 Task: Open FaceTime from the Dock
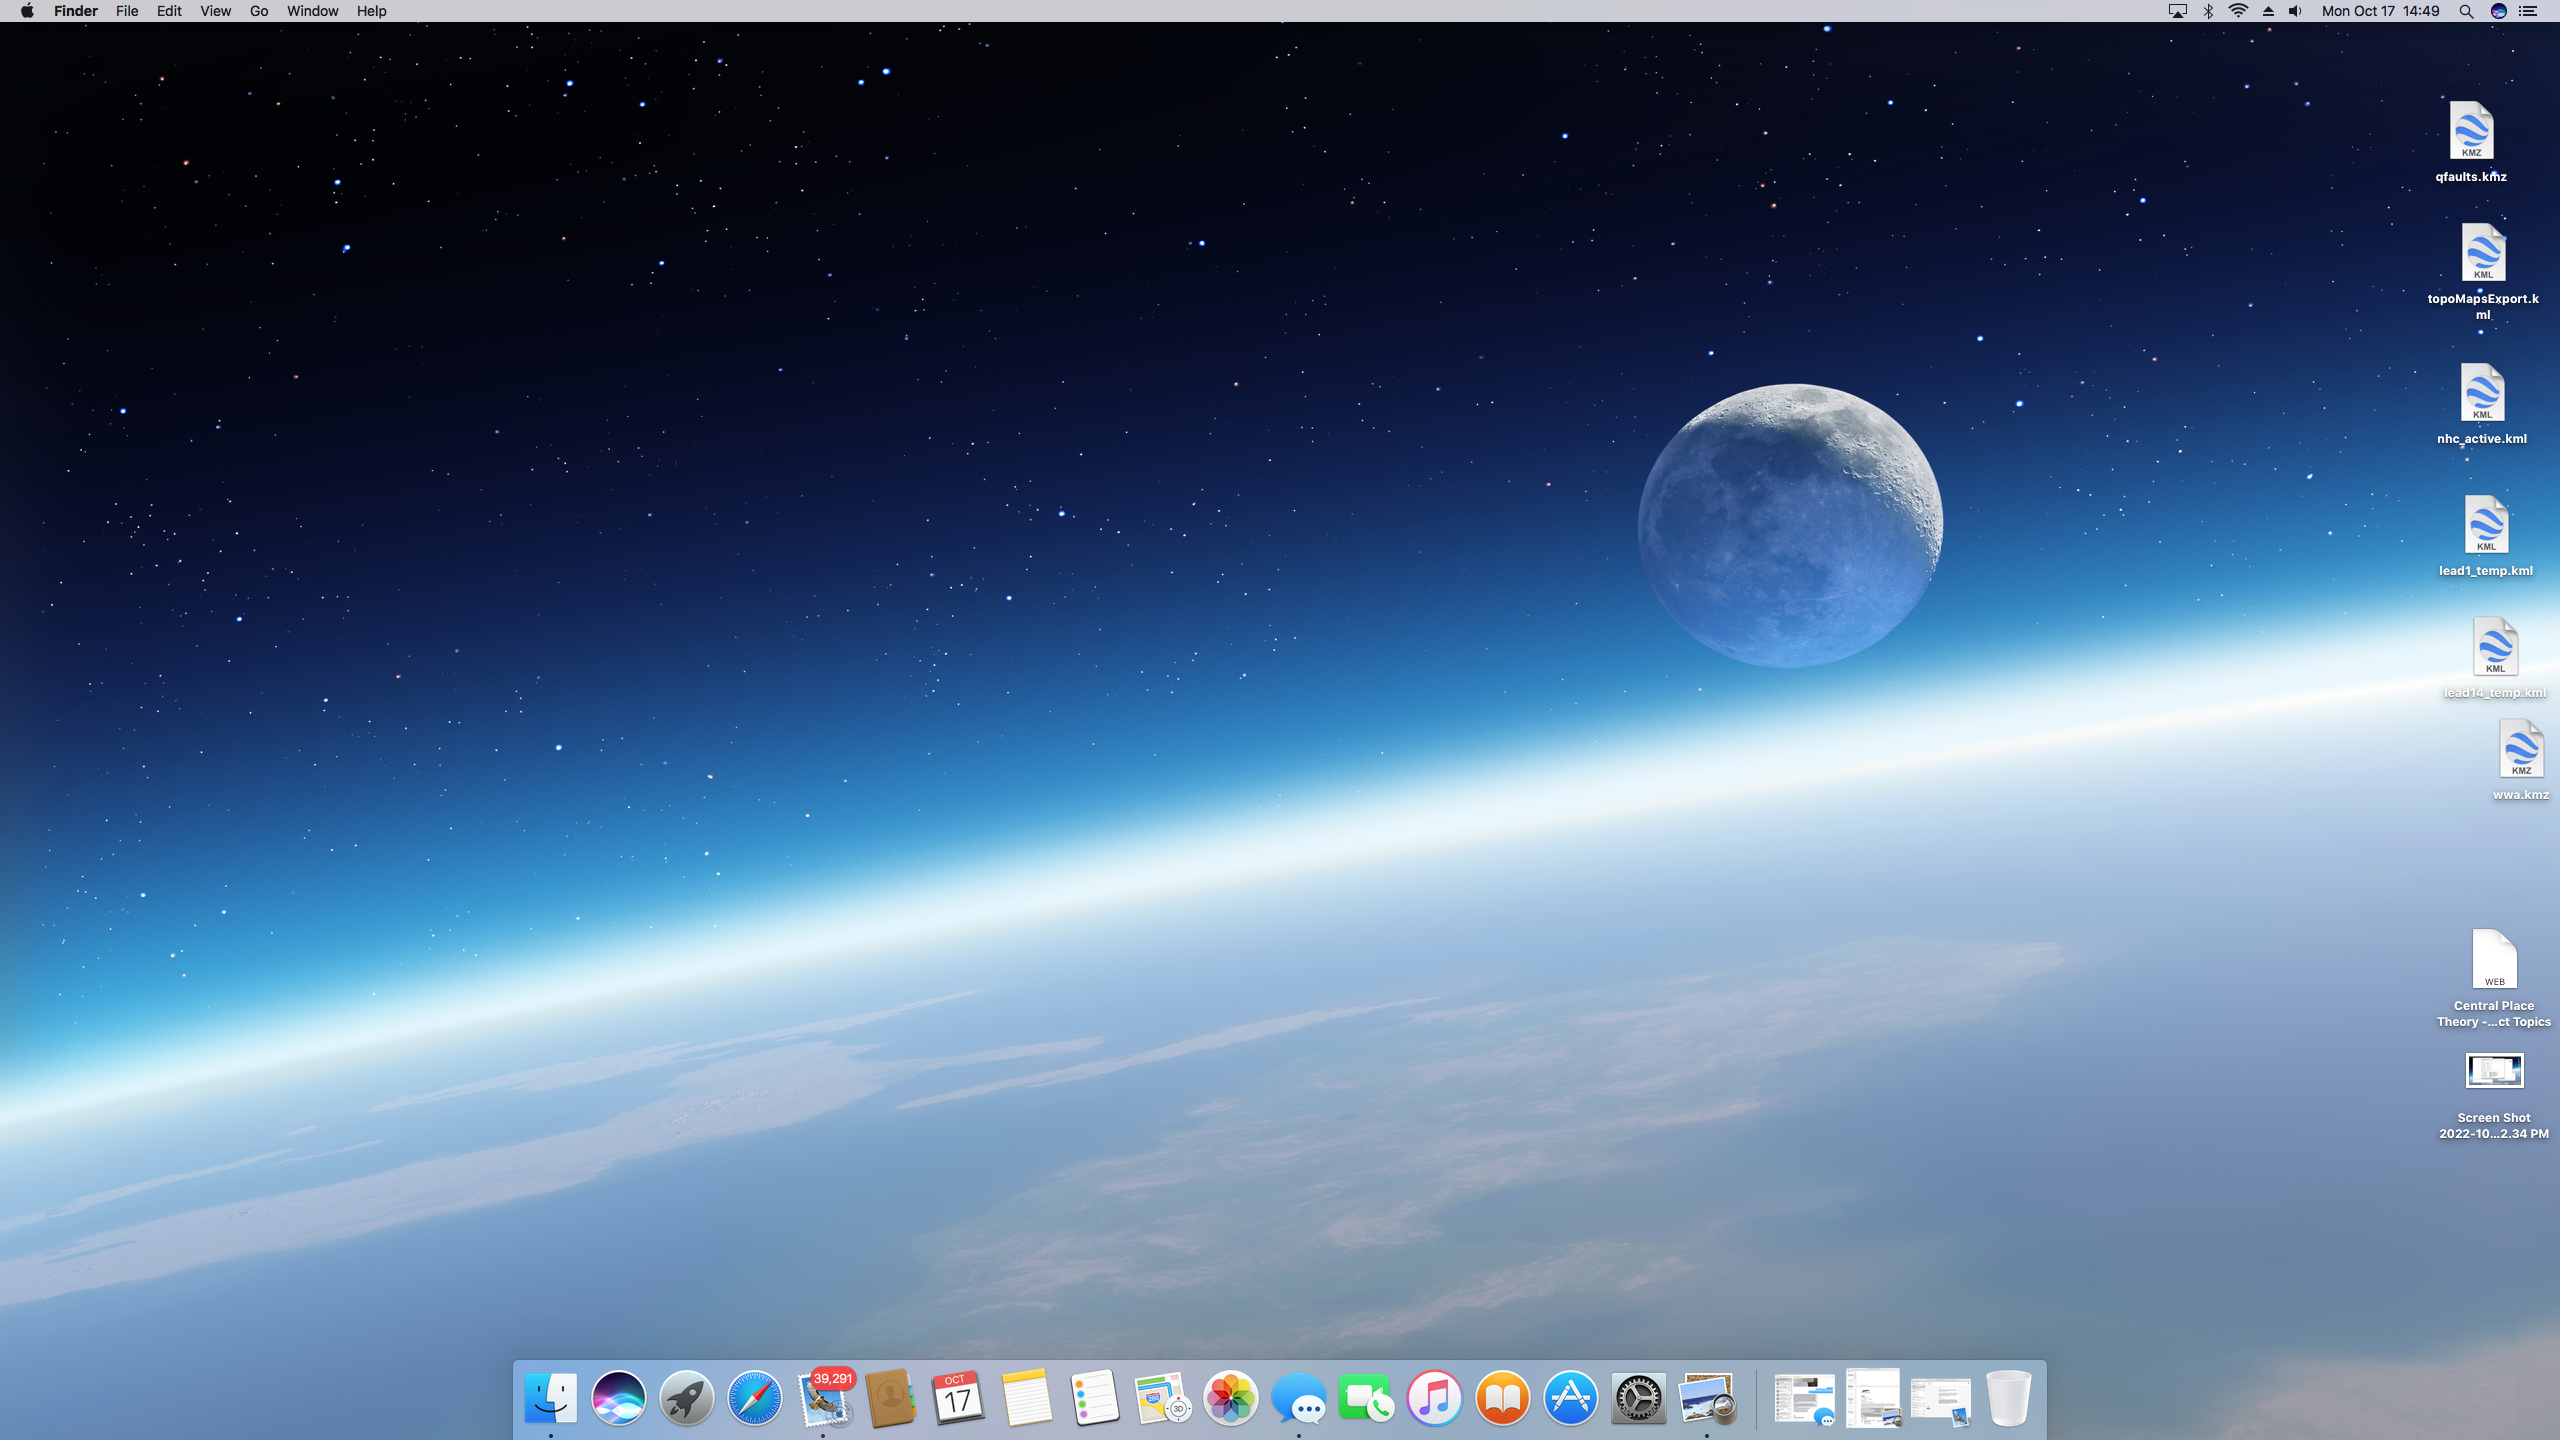(1366, 1398)
